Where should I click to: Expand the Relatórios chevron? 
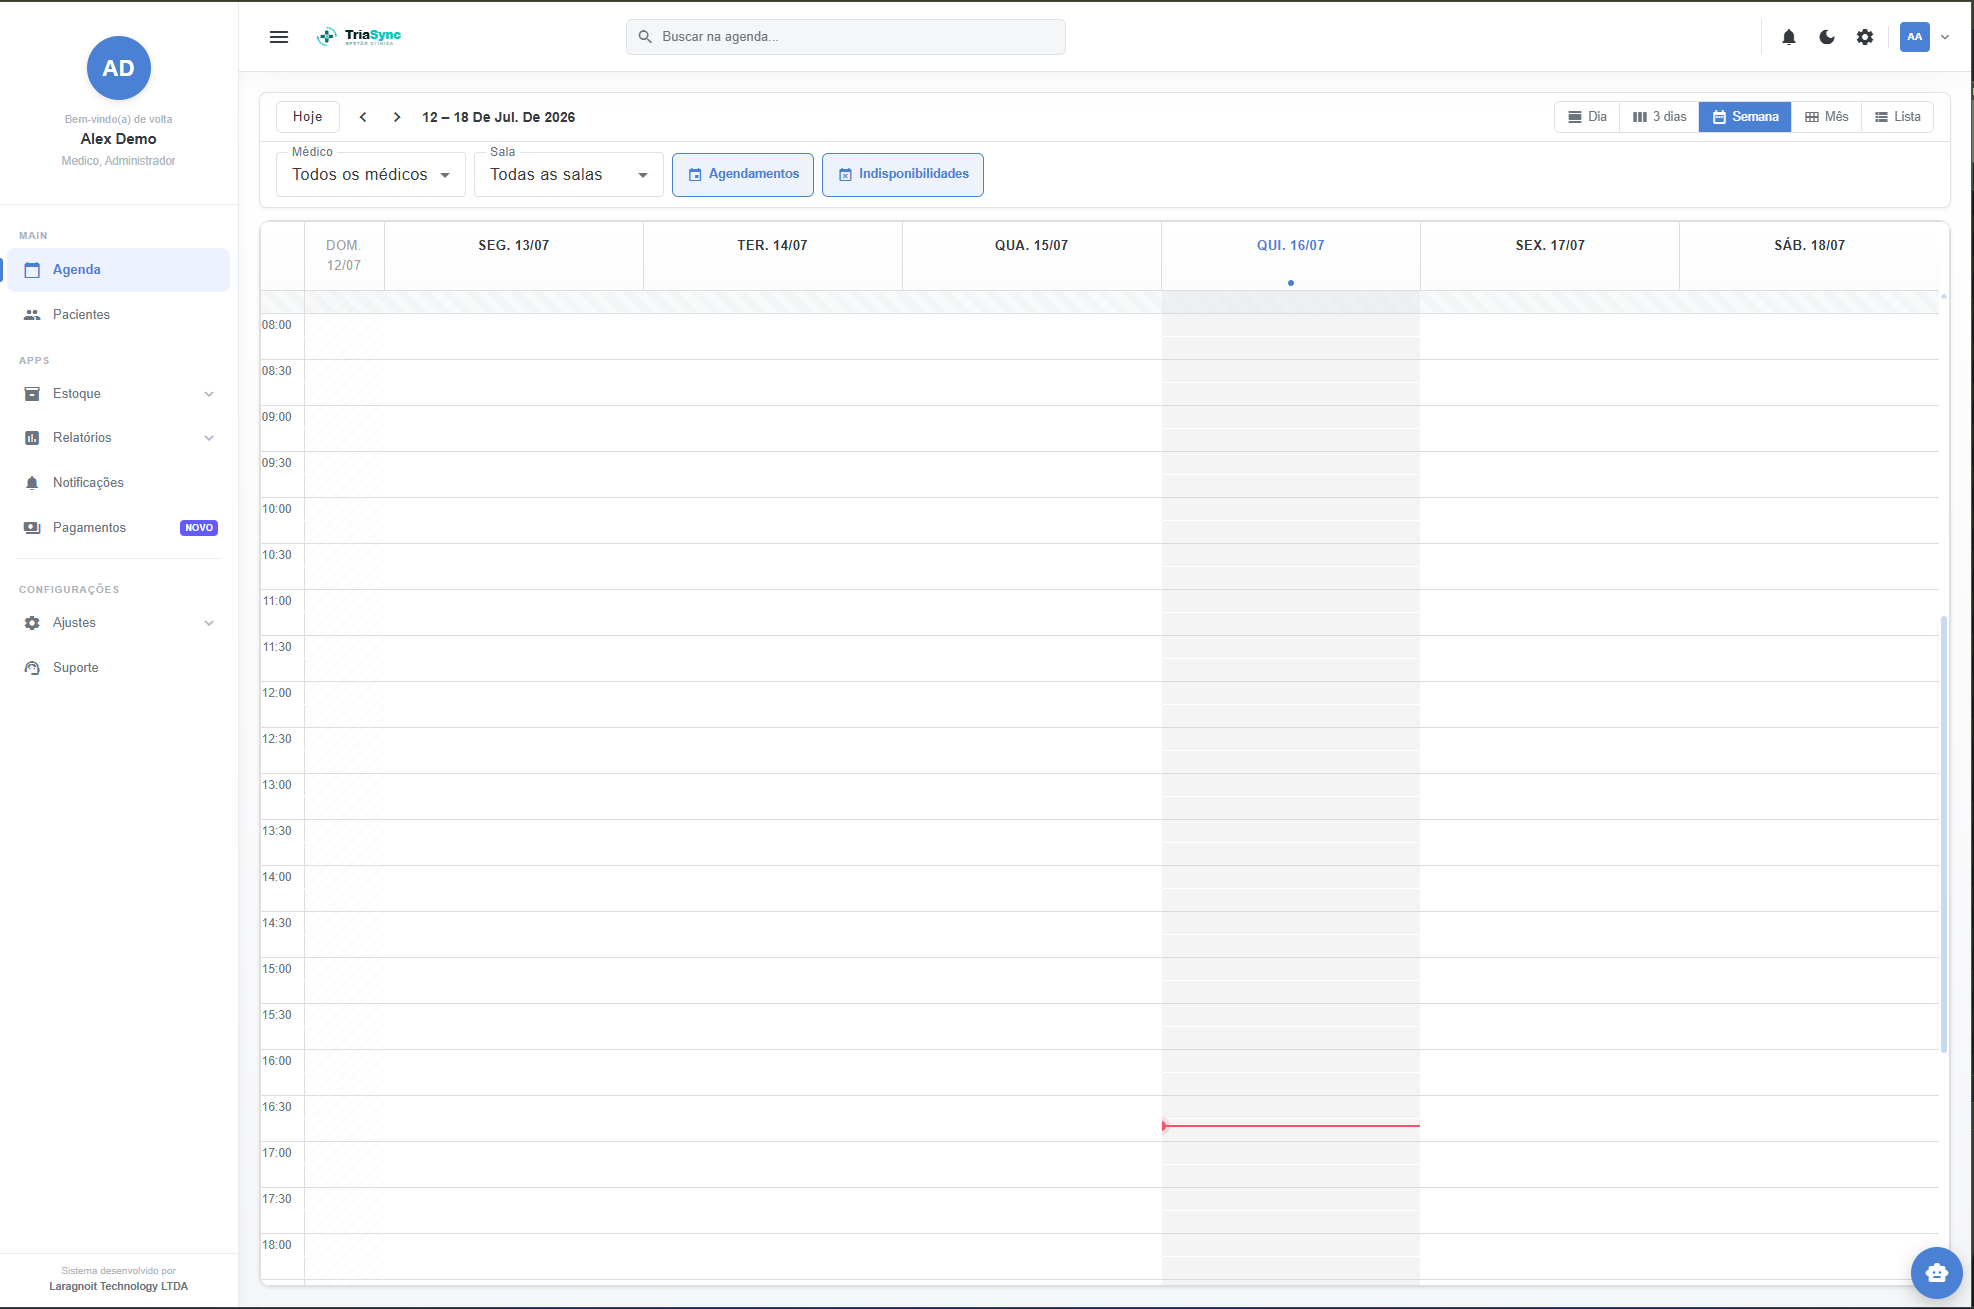click(x=209, y=438)
